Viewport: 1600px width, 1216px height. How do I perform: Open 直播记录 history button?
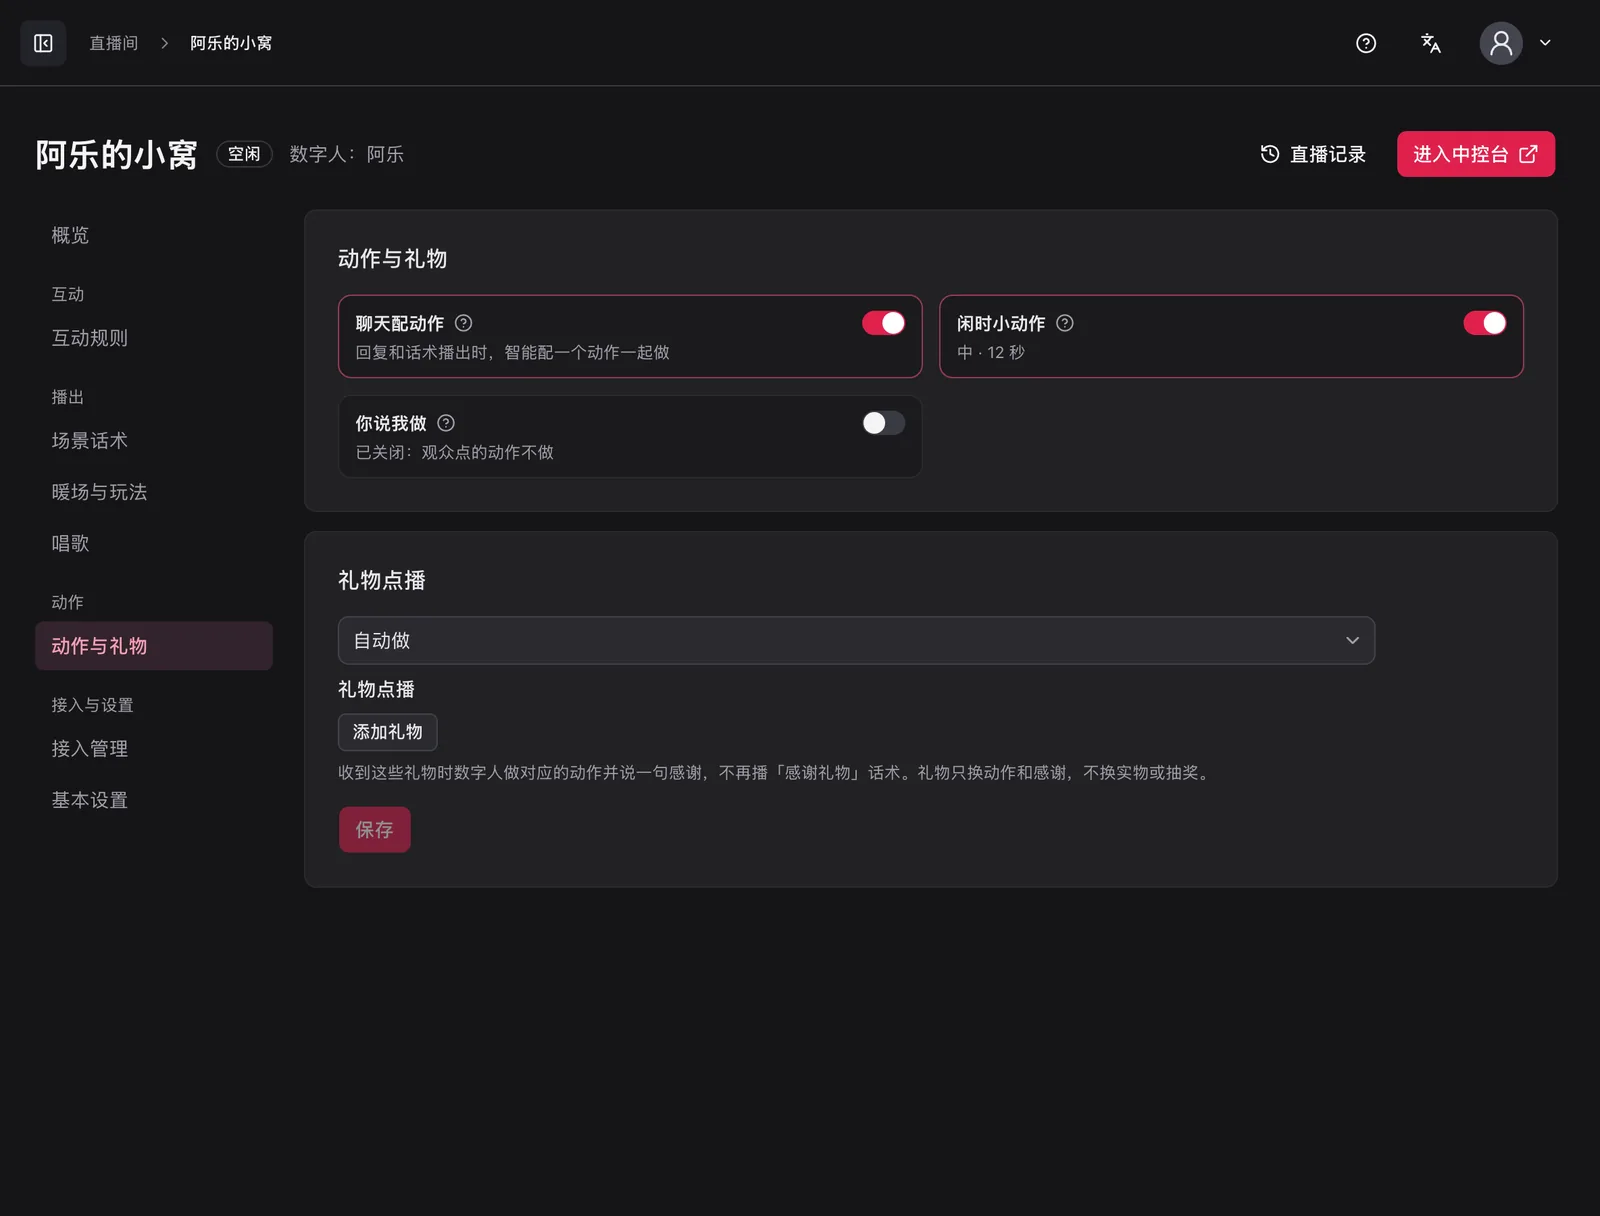click(x=1313, y=154)
